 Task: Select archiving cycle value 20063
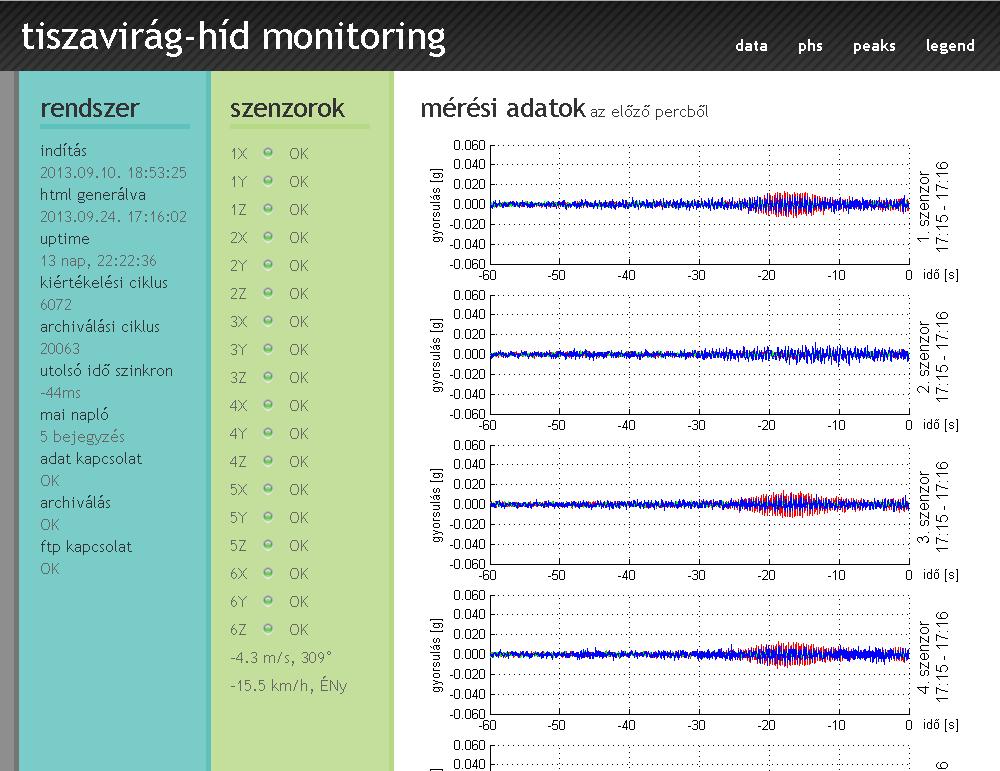pyautogui.click(x=60, y=349)
